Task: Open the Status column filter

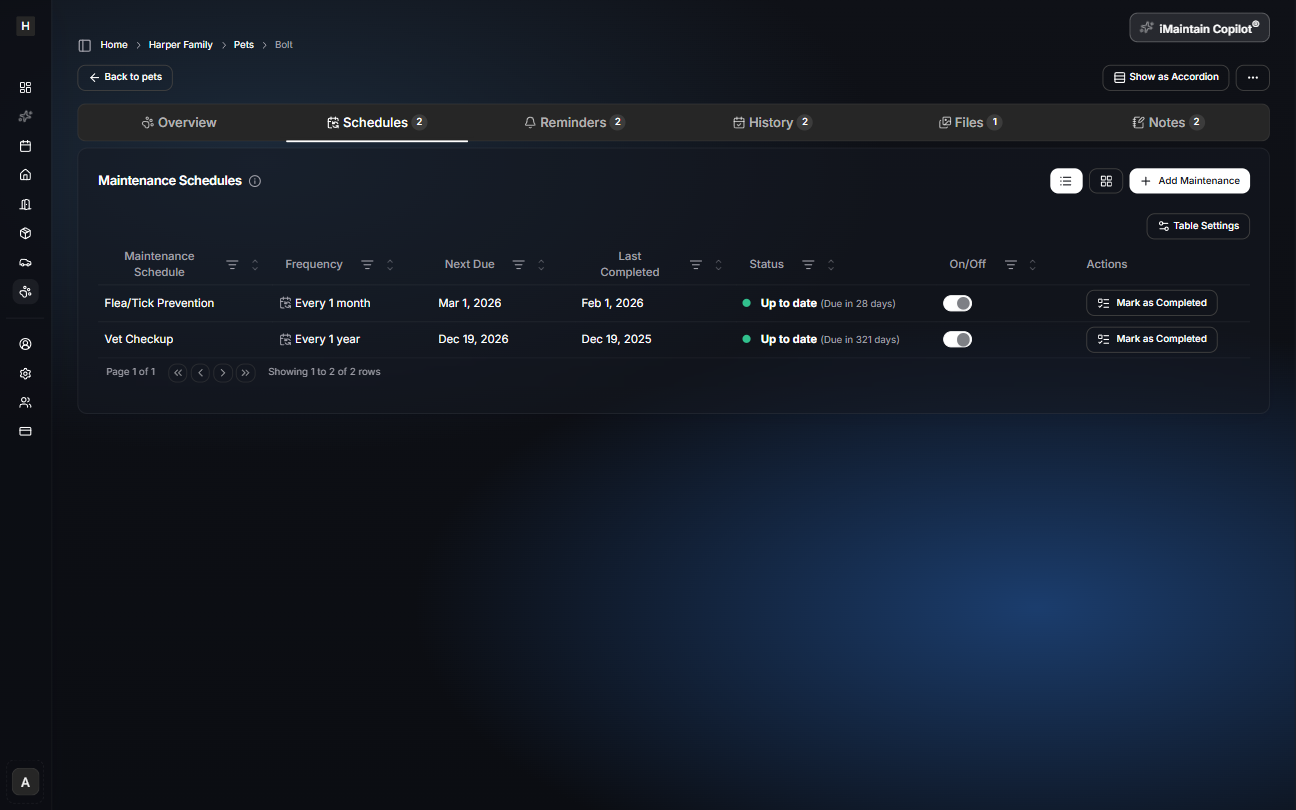Action: (808, 265)
